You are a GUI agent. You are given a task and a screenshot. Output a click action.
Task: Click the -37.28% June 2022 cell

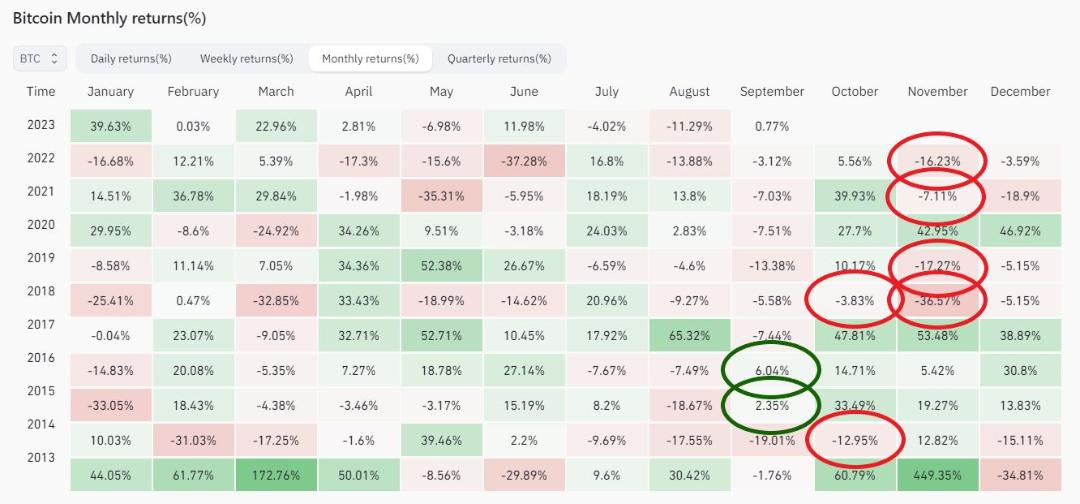click(523, 162)
